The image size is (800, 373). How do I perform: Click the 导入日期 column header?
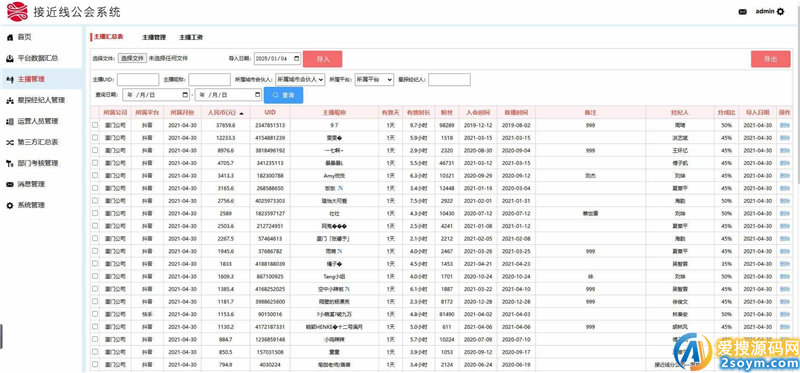[x=757, y=112]
